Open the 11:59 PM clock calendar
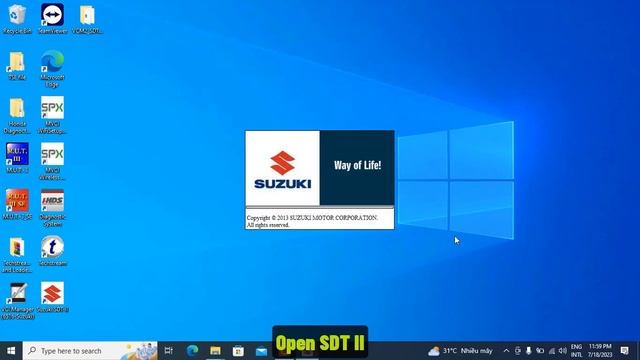The image size is (640, 360). coord(600,351)
